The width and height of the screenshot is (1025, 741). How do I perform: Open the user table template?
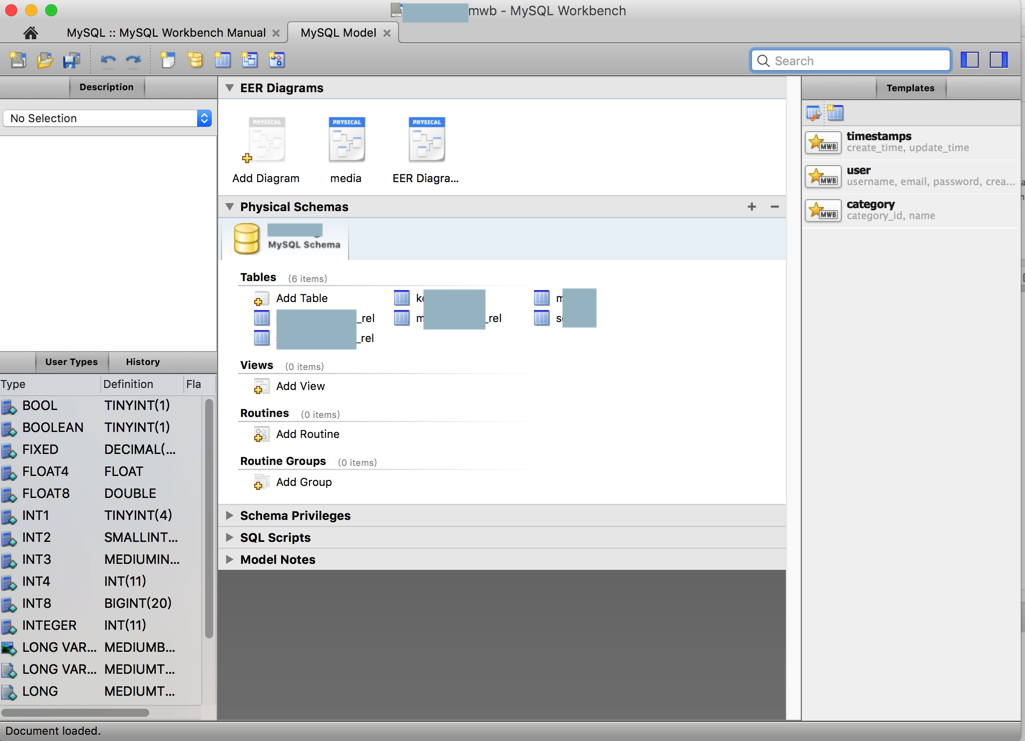[x=911, y=176]
